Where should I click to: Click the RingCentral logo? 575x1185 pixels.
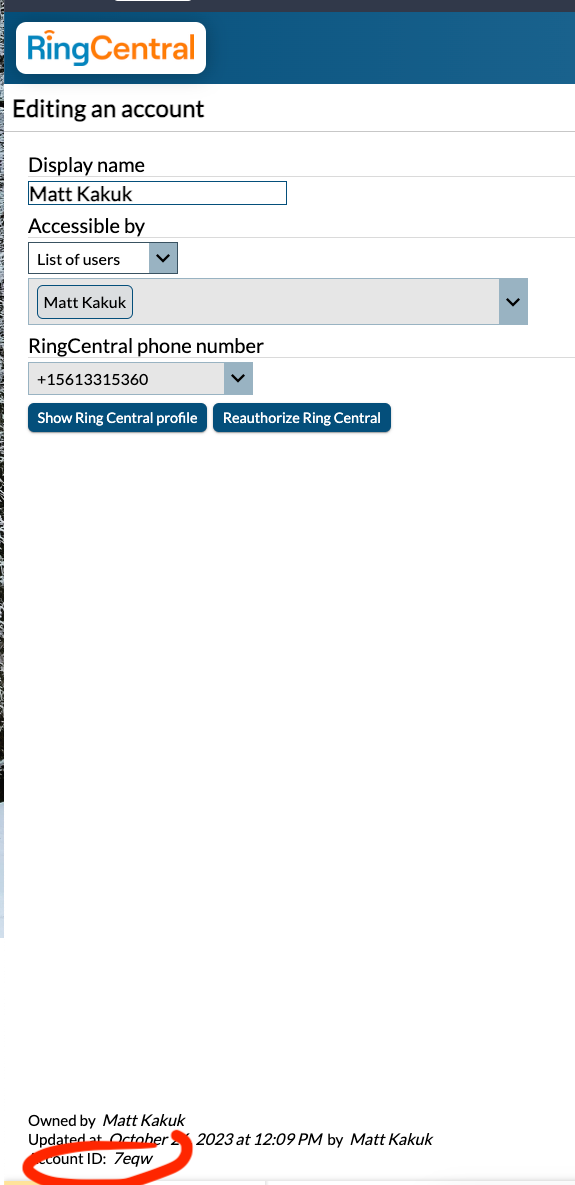click(111, 48)
